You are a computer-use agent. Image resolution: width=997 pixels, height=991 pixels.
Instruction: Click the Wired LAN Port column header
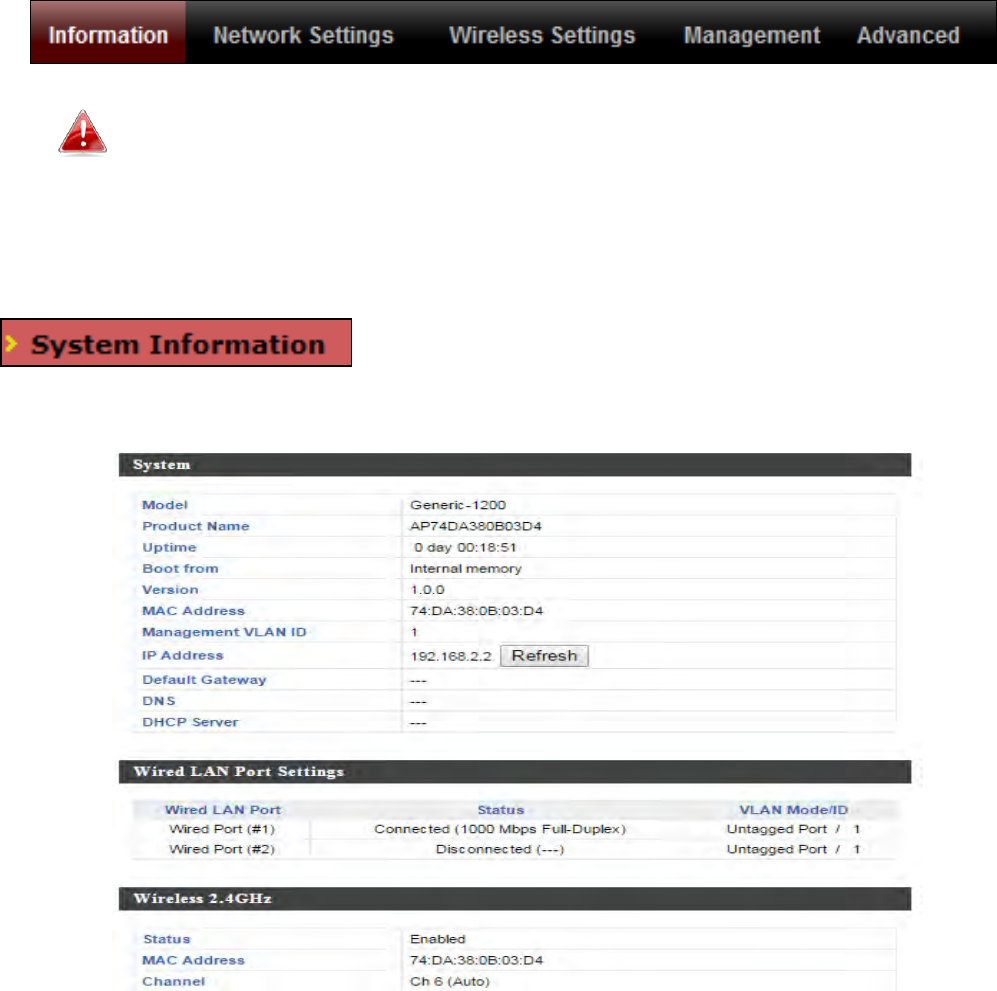pos(223,810)
